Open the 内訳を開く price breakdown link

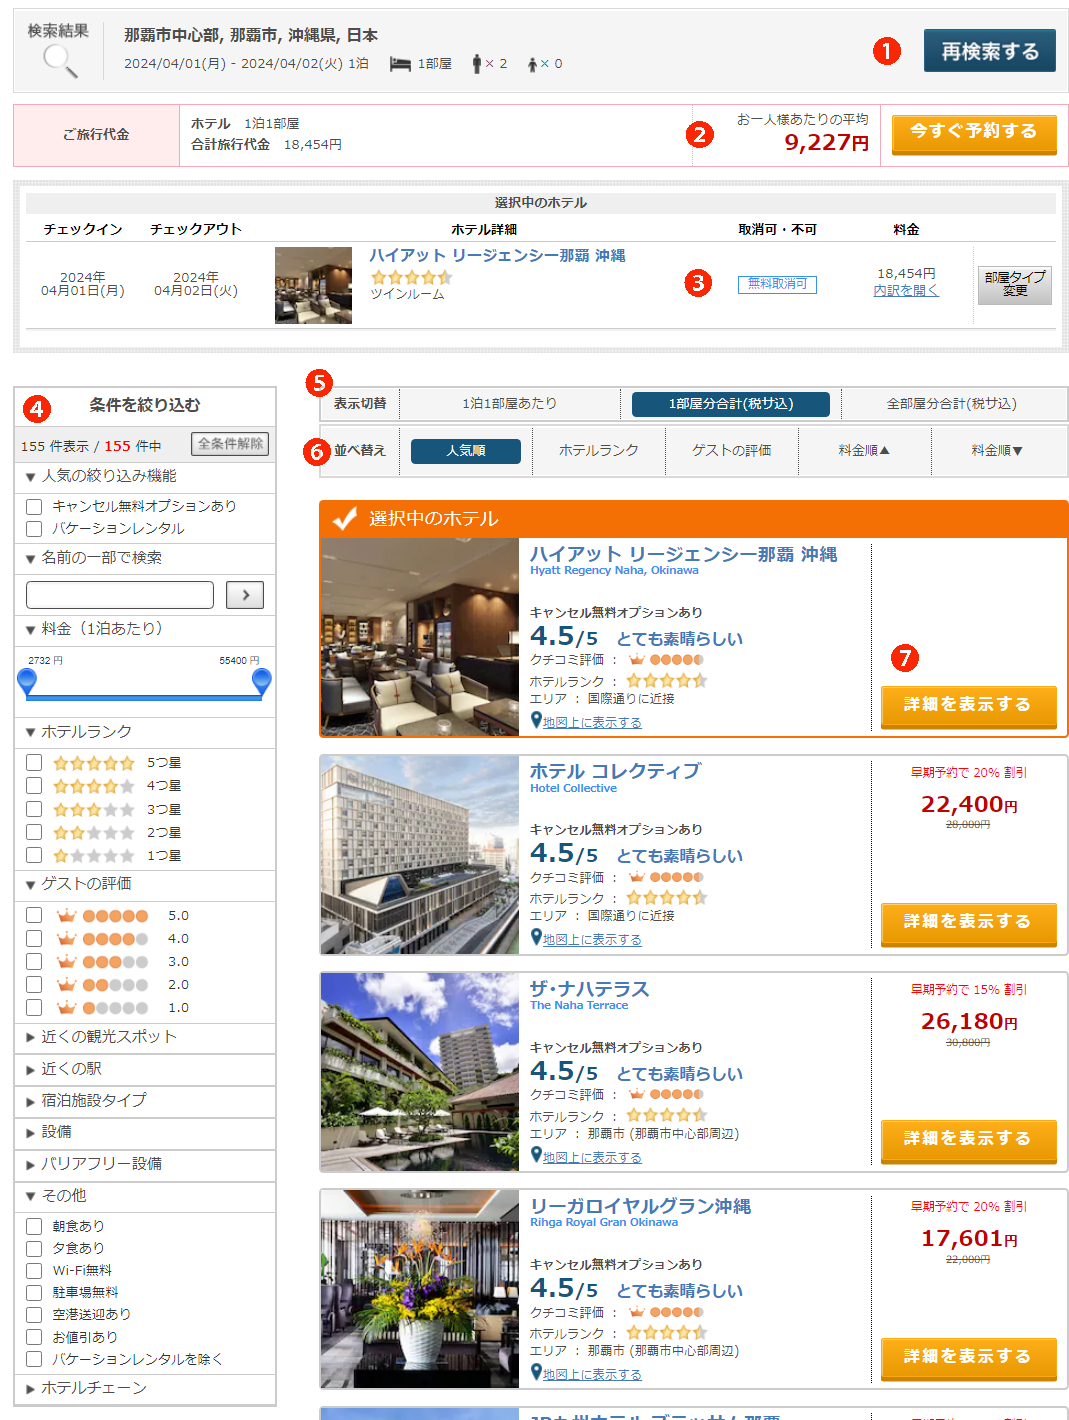pos(906,291)
